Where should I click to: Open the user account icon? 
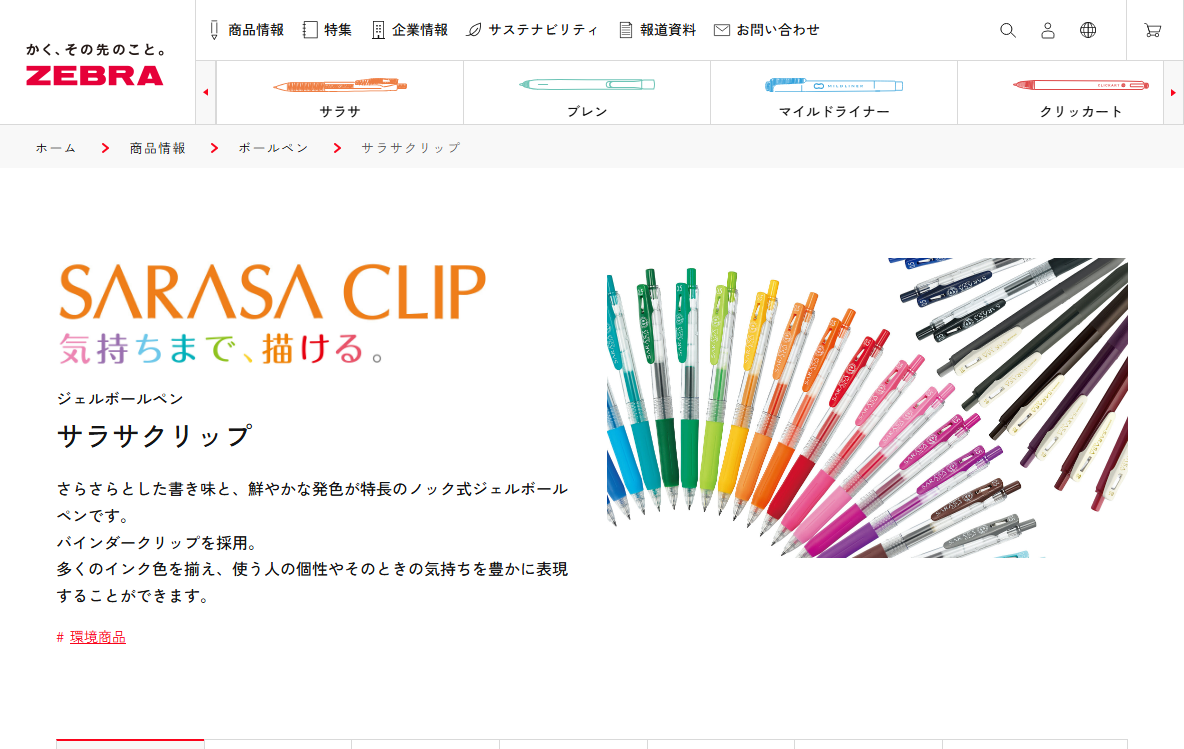pyautogui.click(x=1047, y=30)
